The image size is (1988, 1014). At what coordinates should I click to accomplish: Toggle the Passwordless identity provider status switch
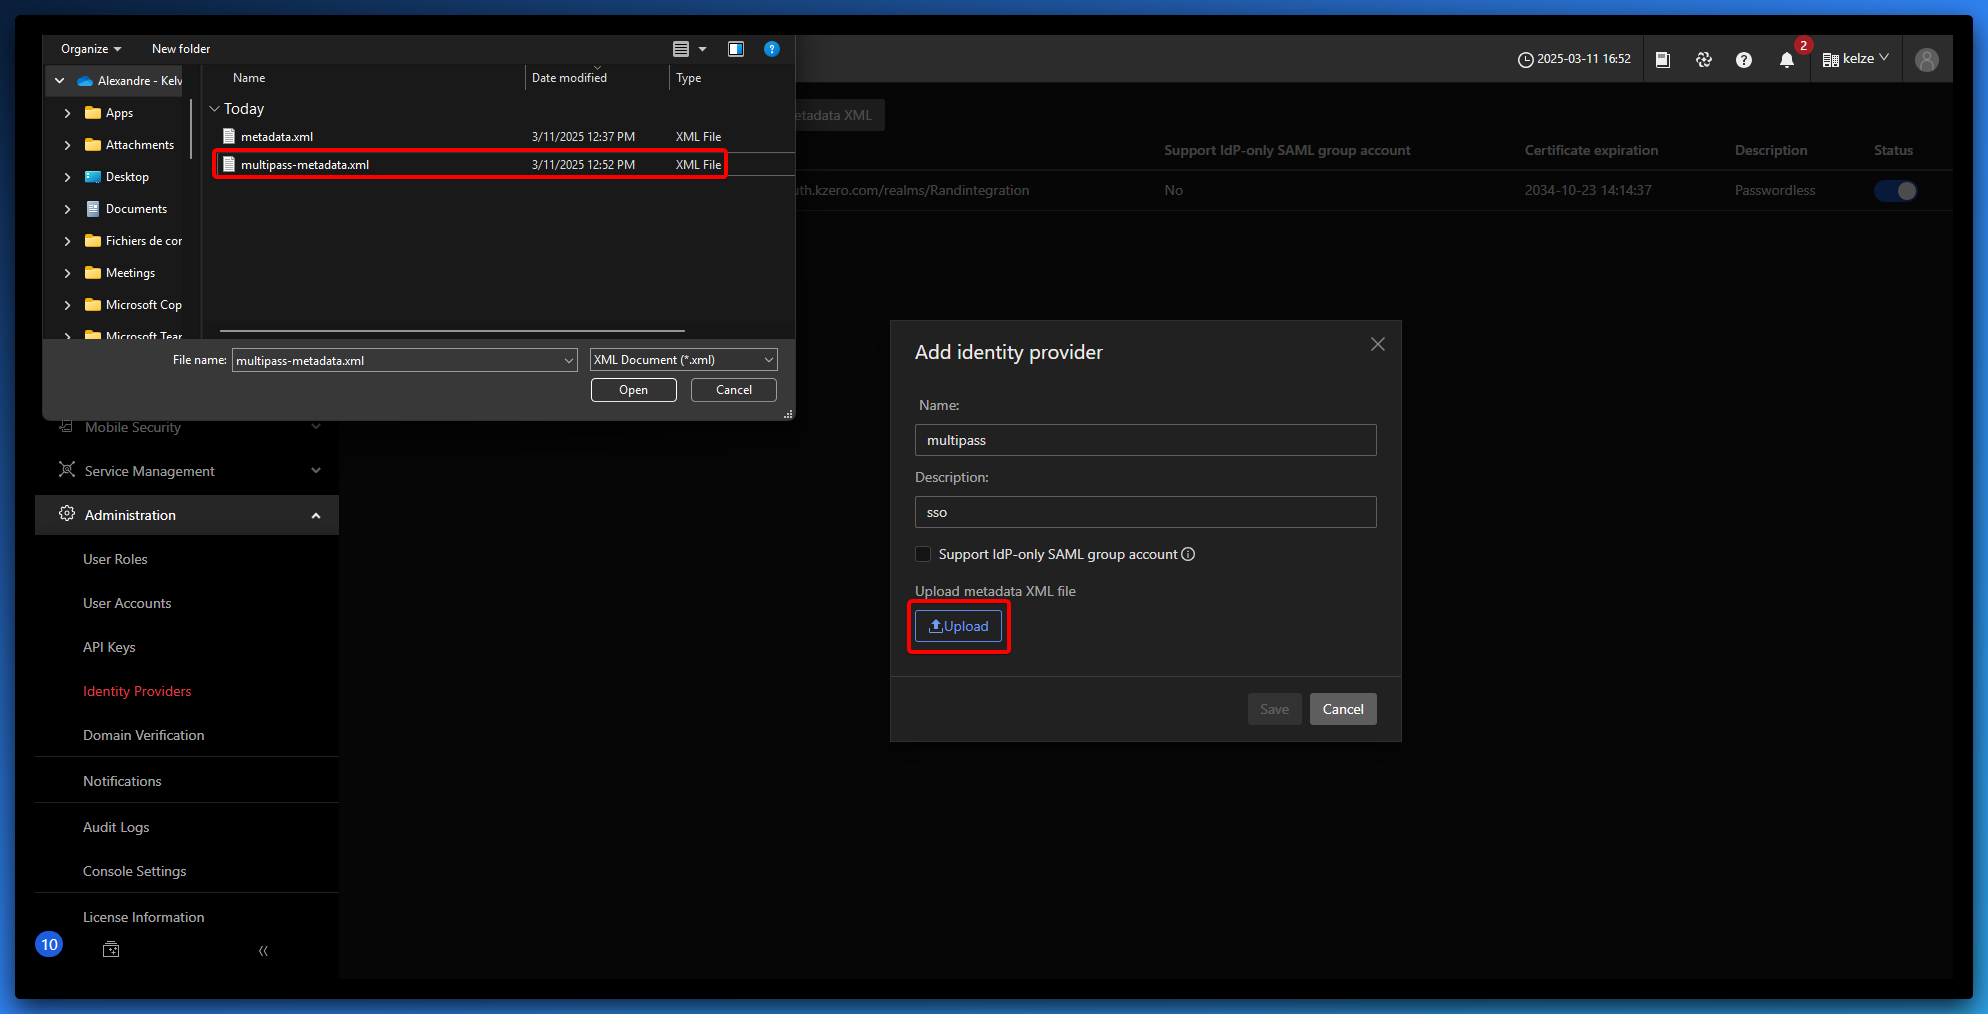(x=1895, y=191)
